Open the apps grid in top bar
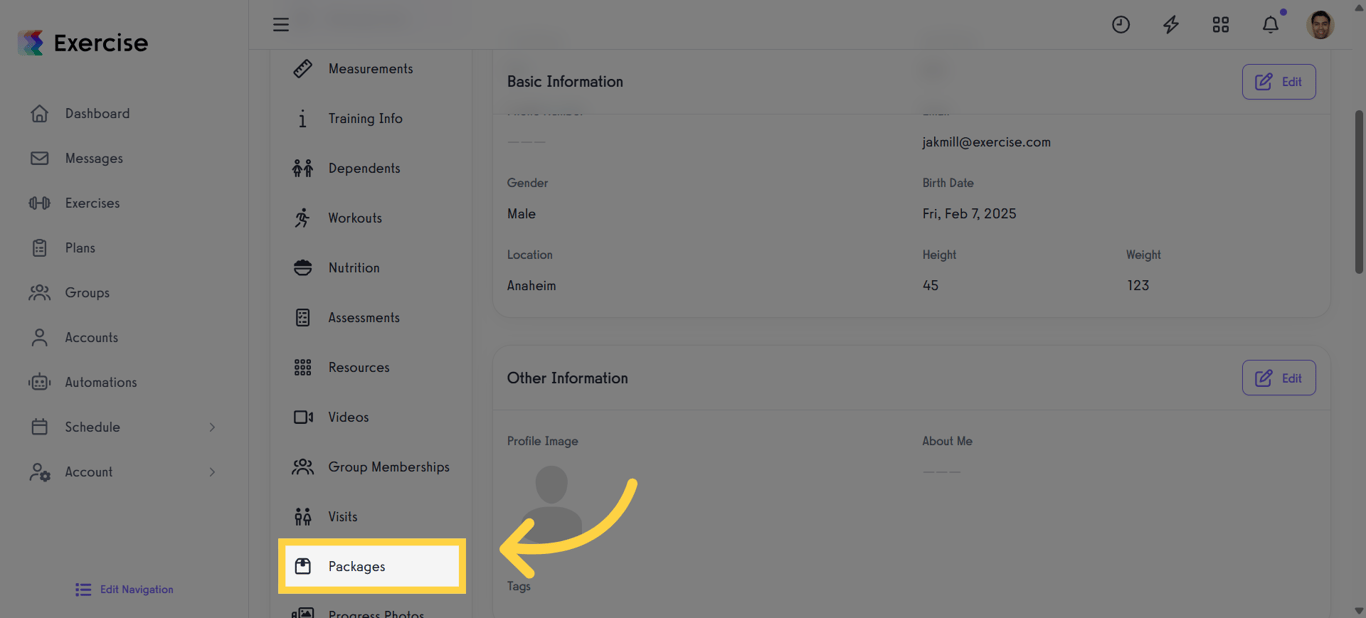The width and height of the screenshot is (1366, 618). coord(1220,24)
